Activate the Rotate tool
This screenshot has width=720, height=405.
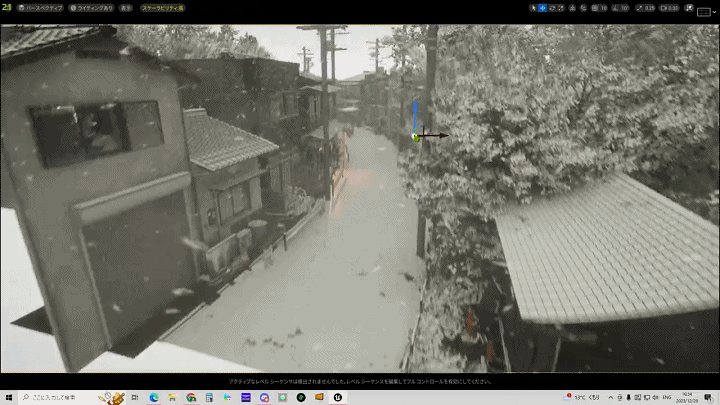[552, 8]
